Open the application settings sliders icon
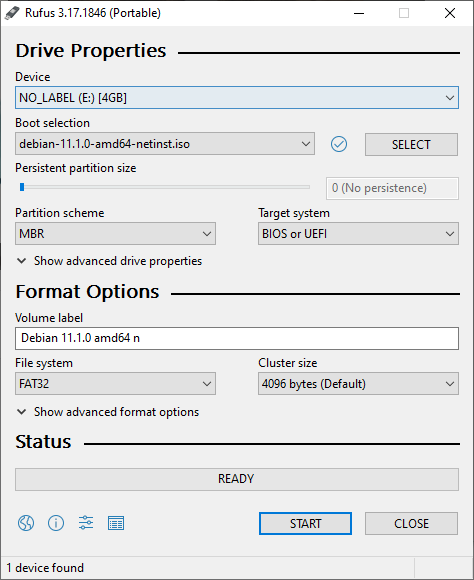The image size is (474, 580). pyautogui.click(x=86, y=523)
